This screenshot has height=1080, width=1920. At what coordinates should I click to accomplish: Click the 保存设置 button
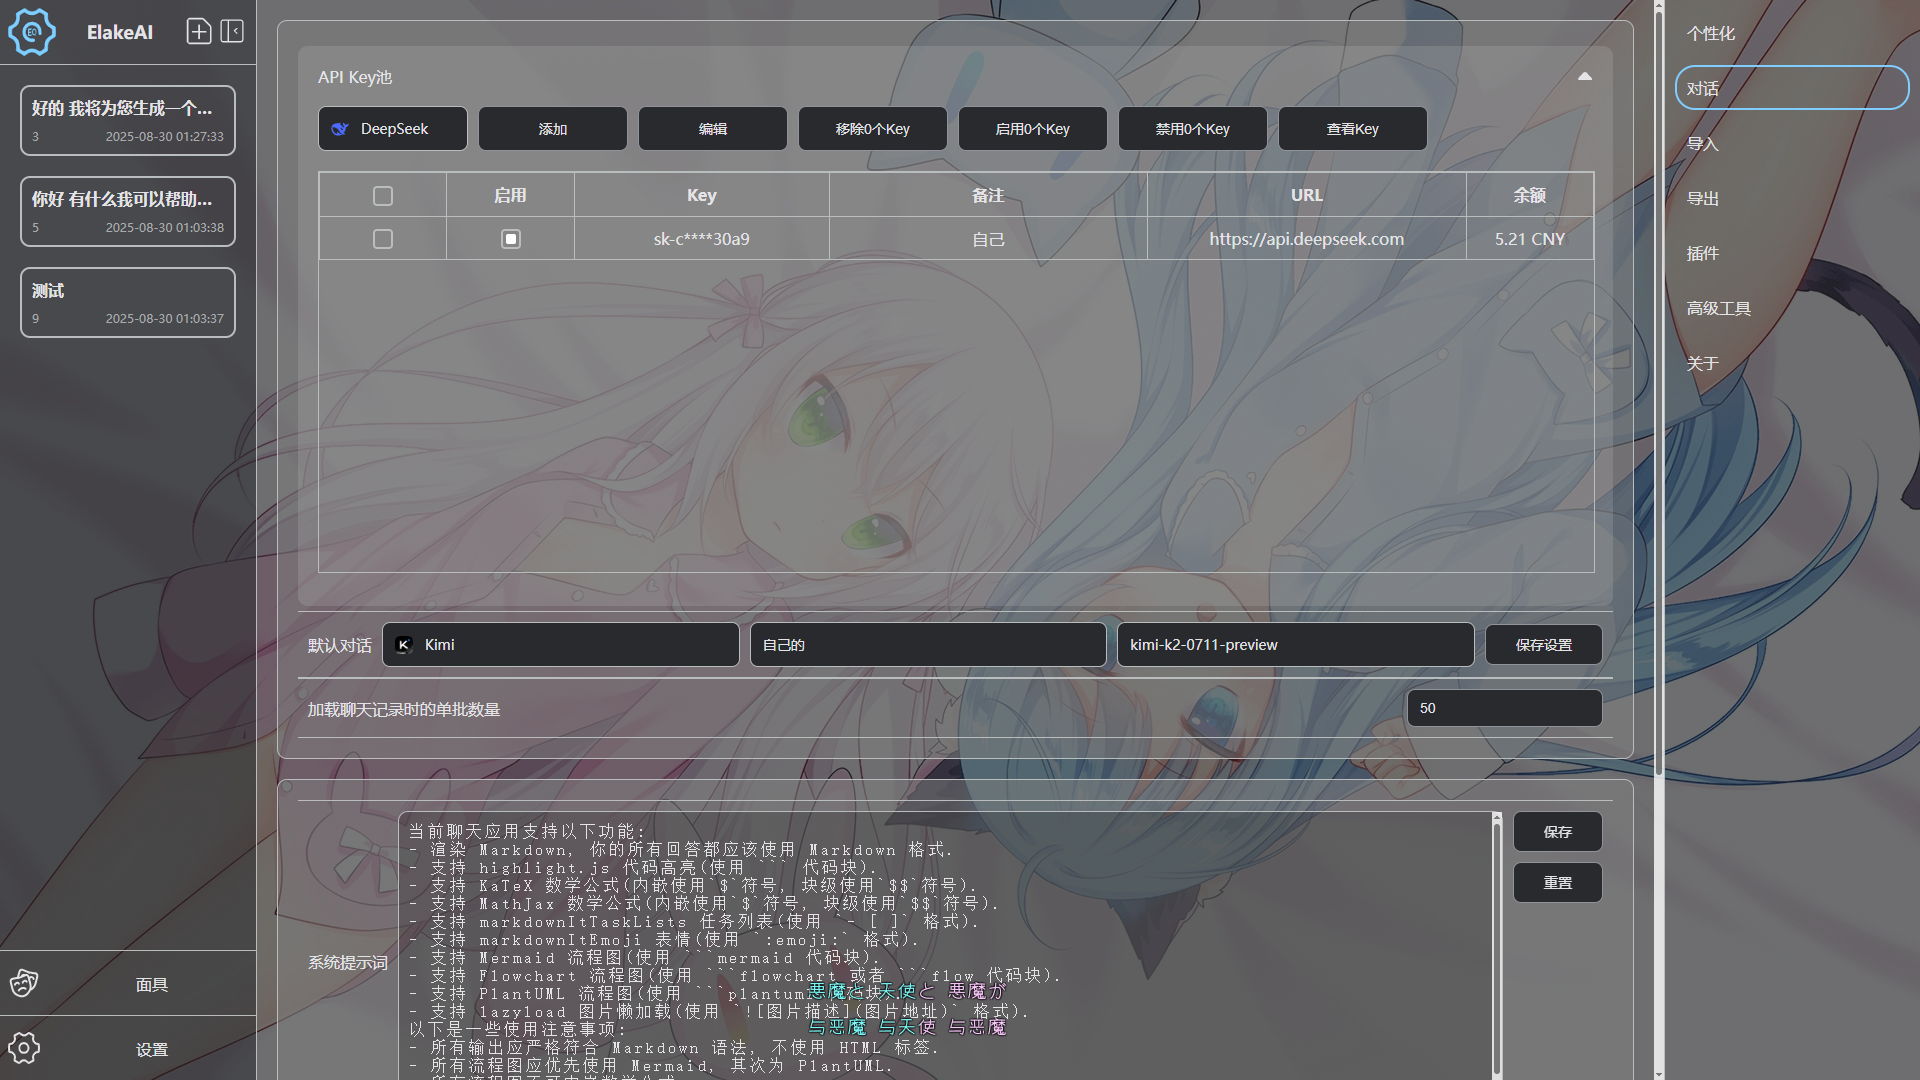[x=1544, y=645]
